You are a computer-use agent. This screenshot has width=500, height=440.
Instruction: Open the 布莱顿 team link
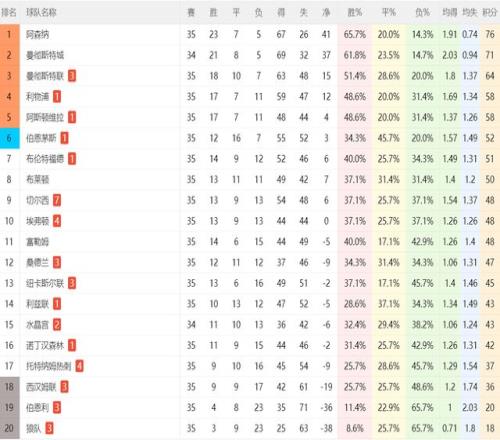click(x=38, y=180)
